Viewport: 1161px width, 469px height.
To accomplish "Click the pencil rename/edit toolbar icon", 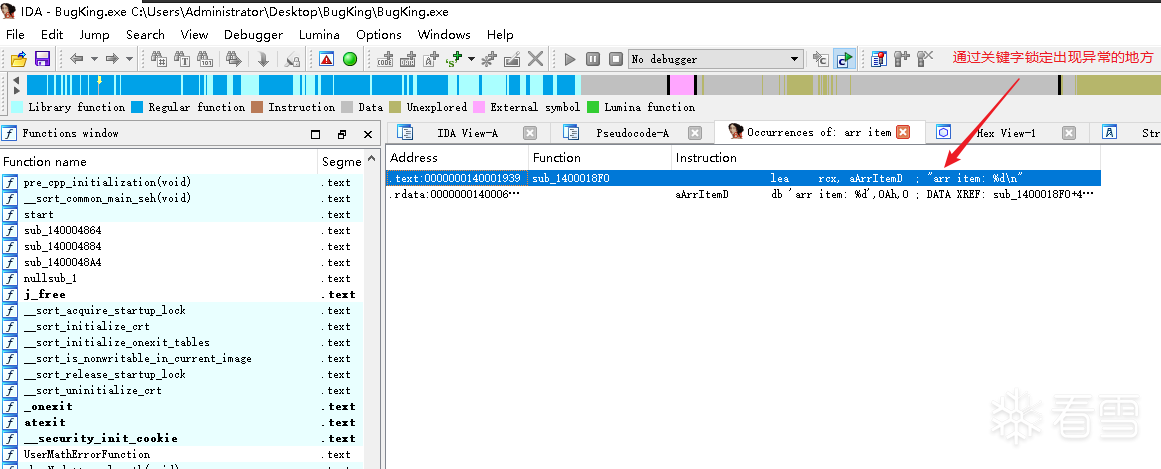I will (512, 59).
